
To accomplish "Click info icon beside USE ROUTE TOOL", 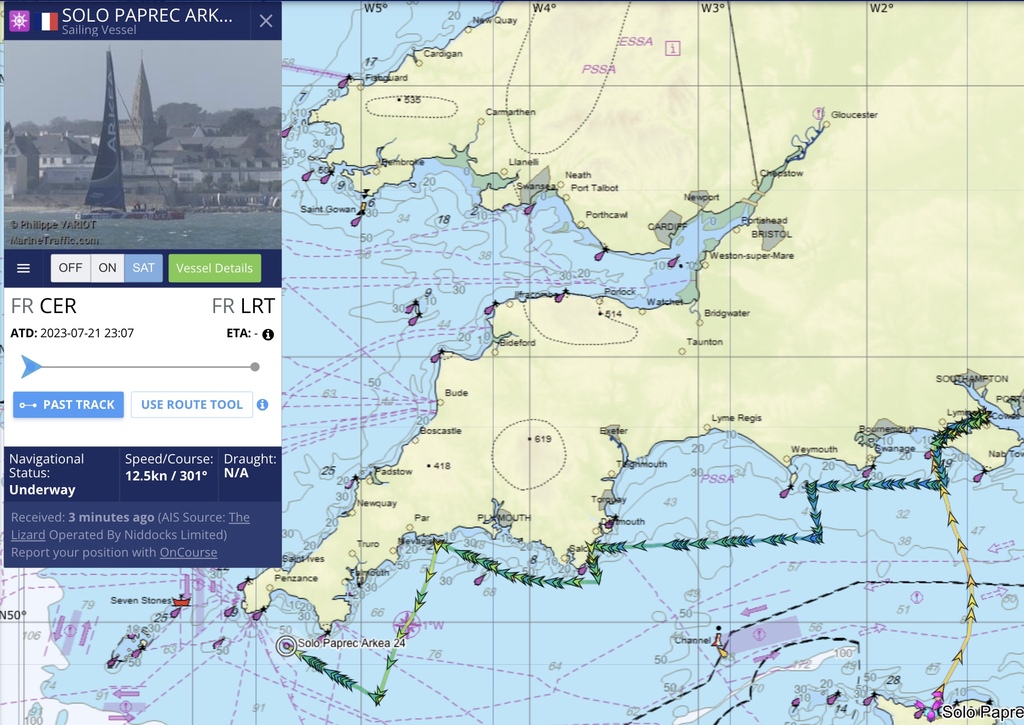I will coord(263,405).
